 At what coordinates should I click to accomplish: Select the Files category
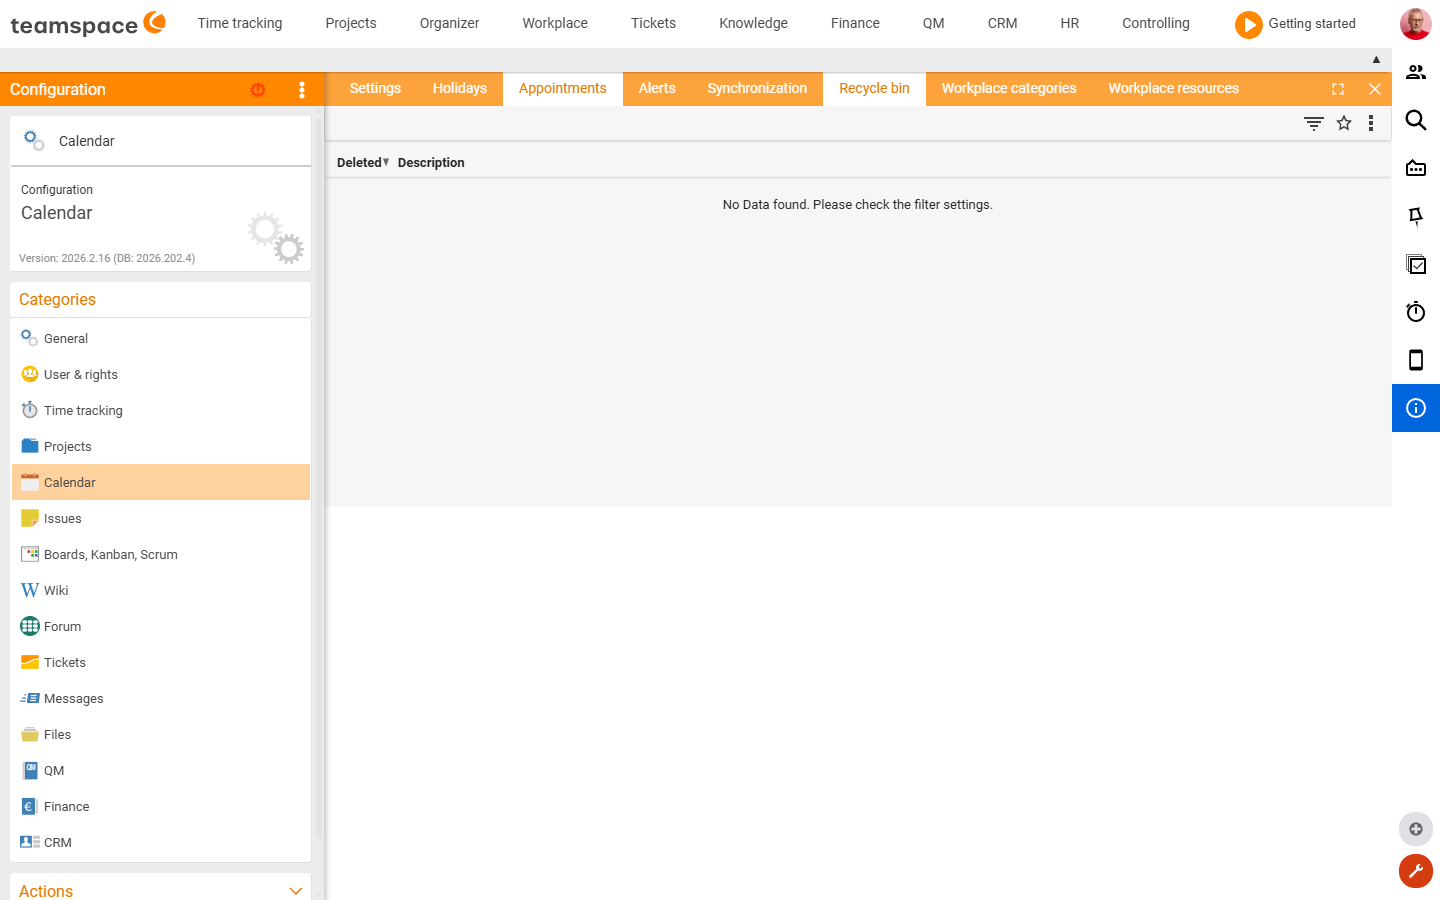coord(161,734)
